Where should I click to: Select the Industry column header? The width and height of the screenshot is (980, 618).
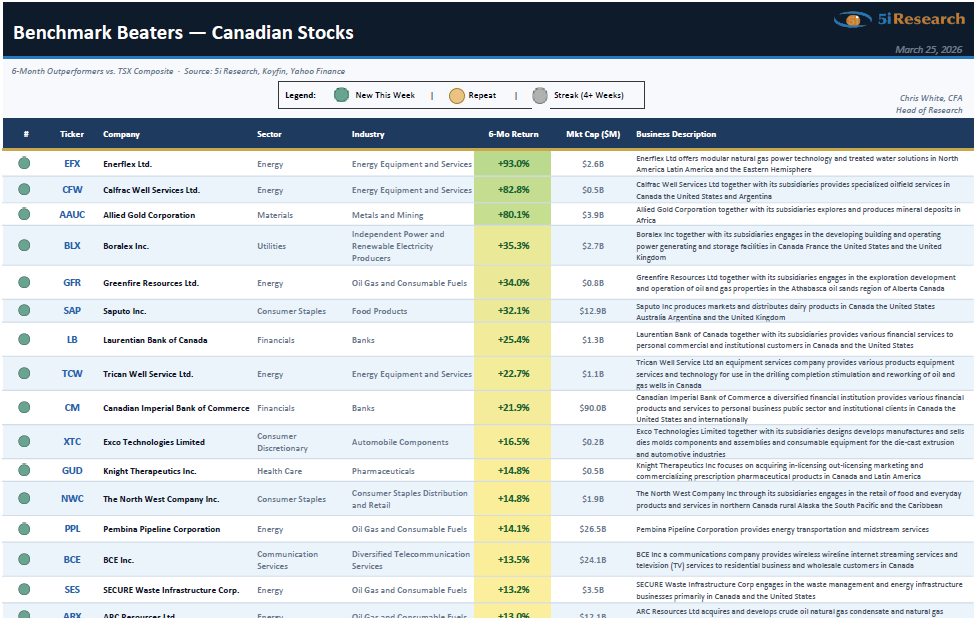coord(368,134)
